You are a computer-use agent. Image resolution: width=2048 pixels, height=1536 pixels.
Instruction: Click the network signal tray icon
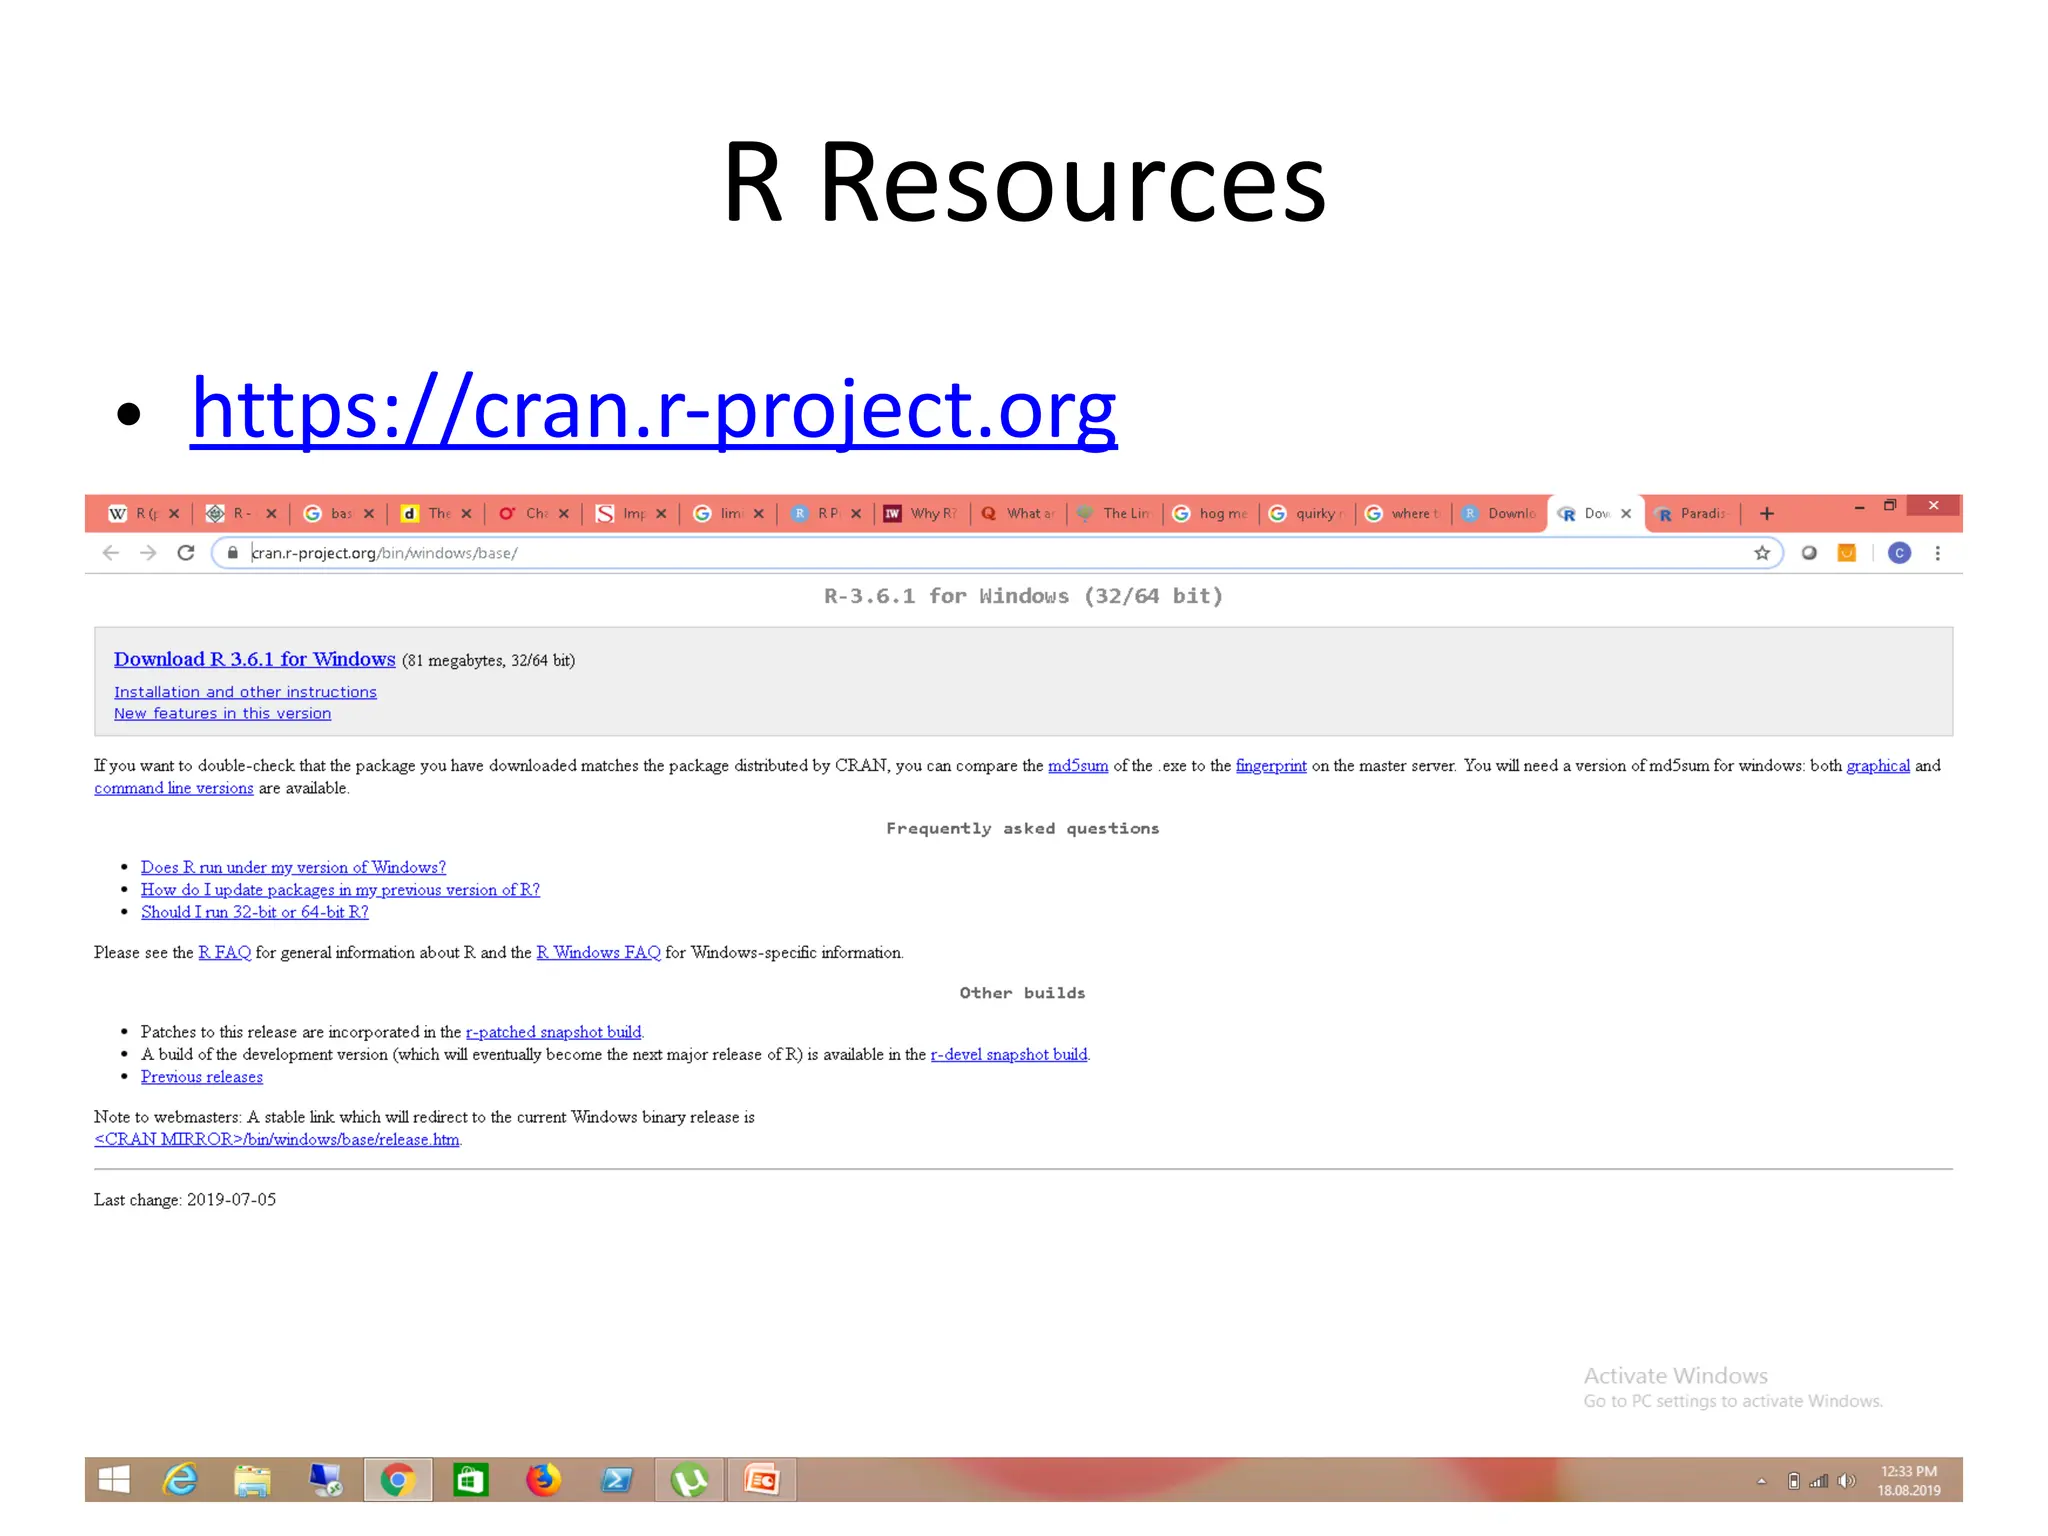click(1819, 1481)
